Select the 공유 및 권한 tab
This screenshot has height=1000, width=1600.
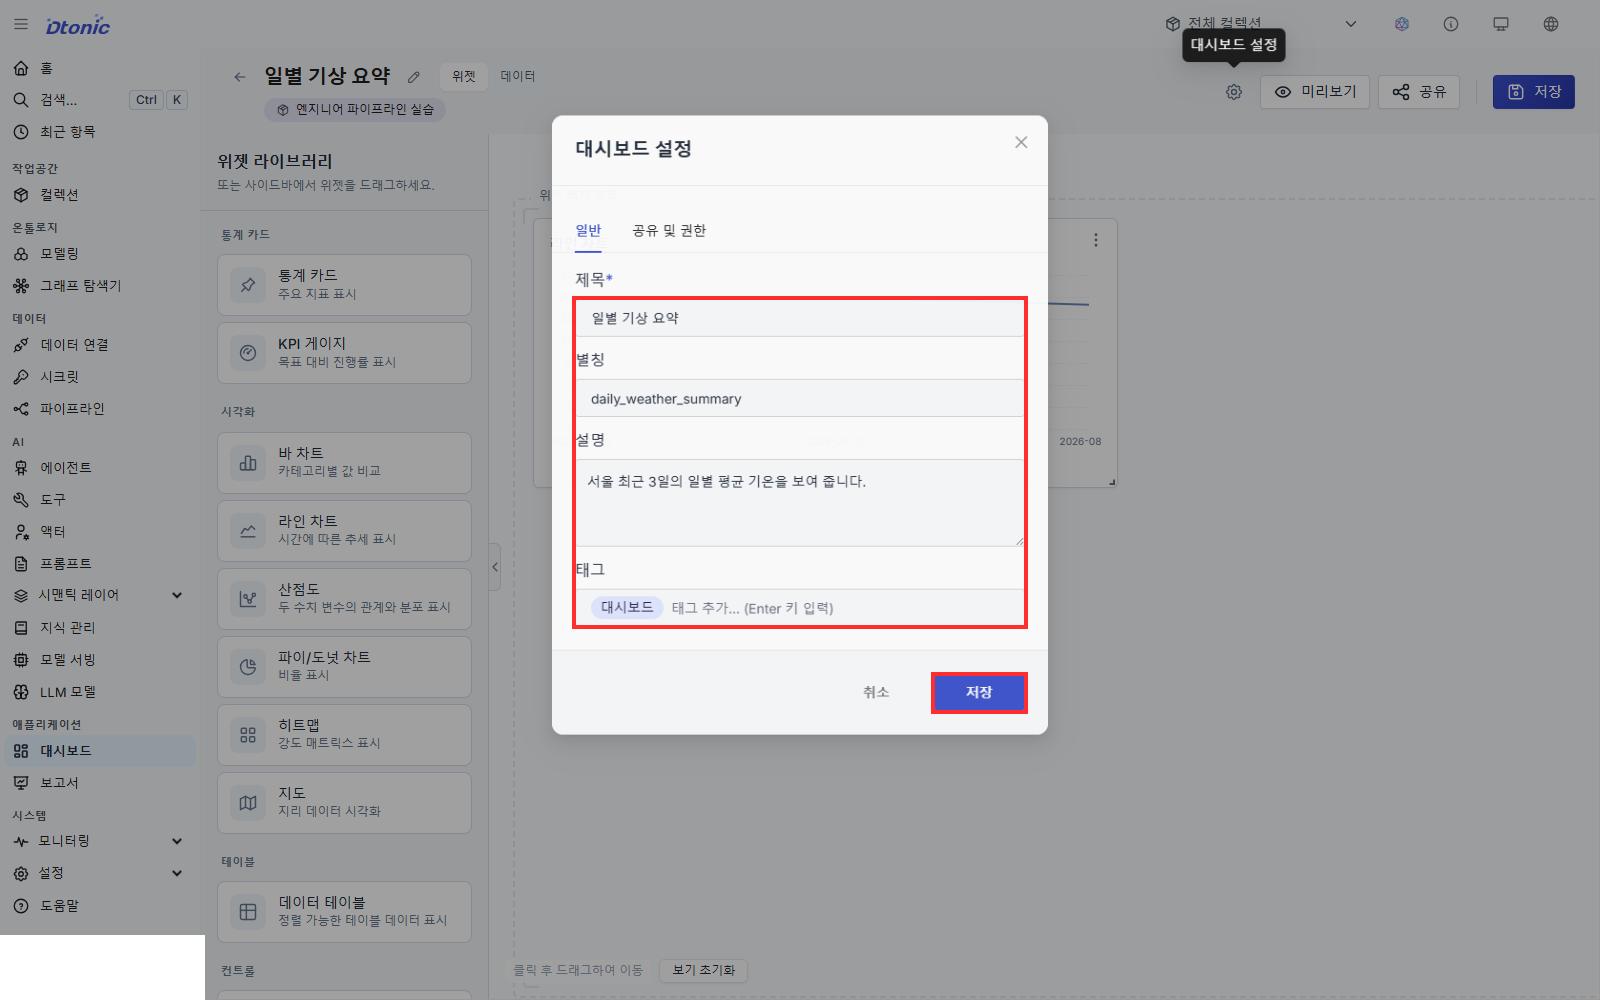[x=669, y=231]
